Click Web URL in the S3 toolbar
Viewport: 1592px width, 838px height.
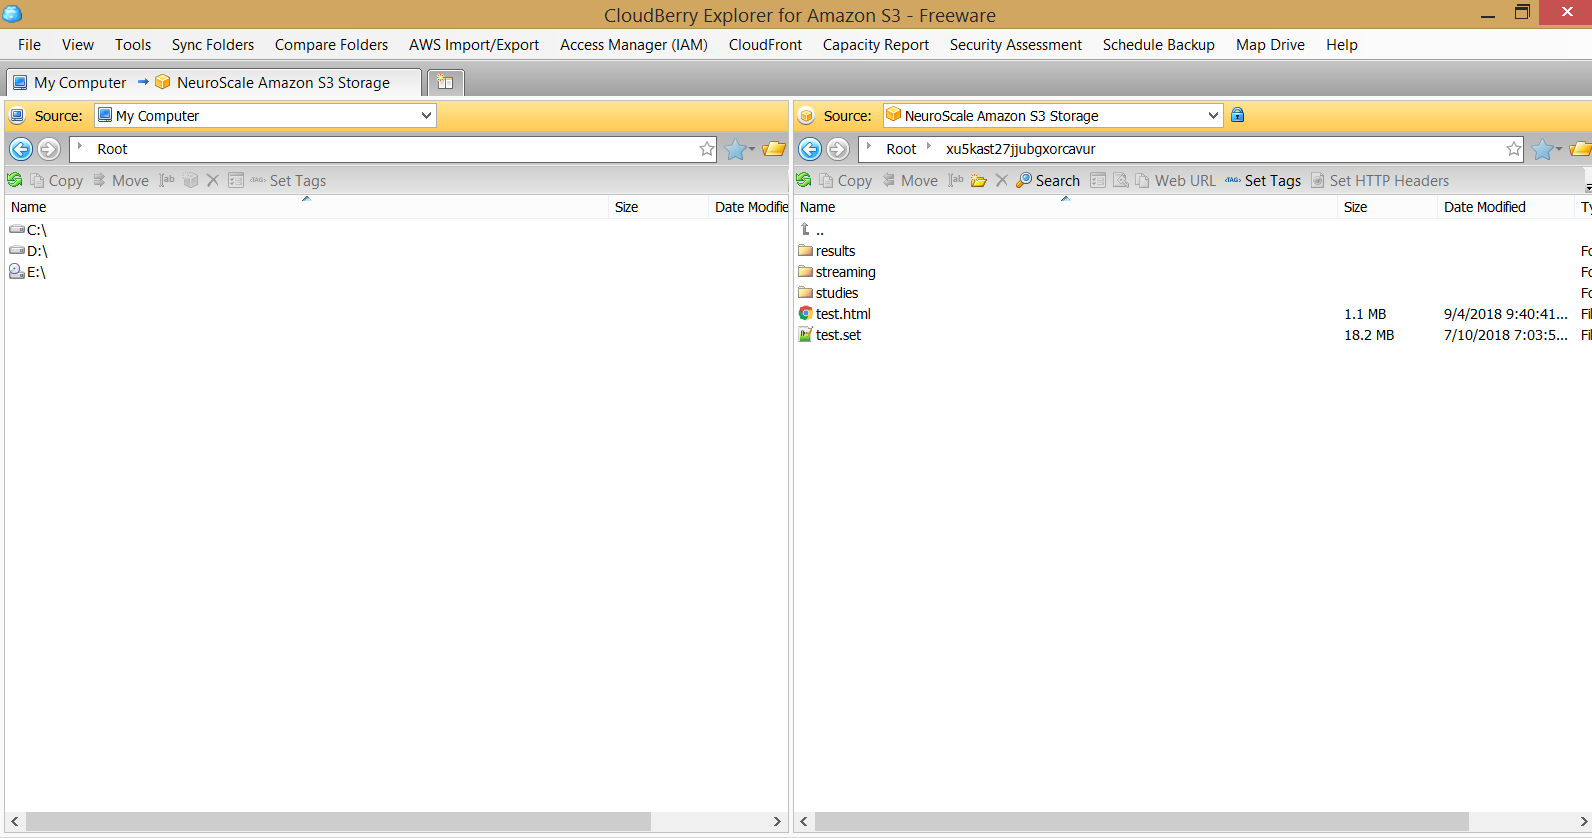click(1176, 180)
